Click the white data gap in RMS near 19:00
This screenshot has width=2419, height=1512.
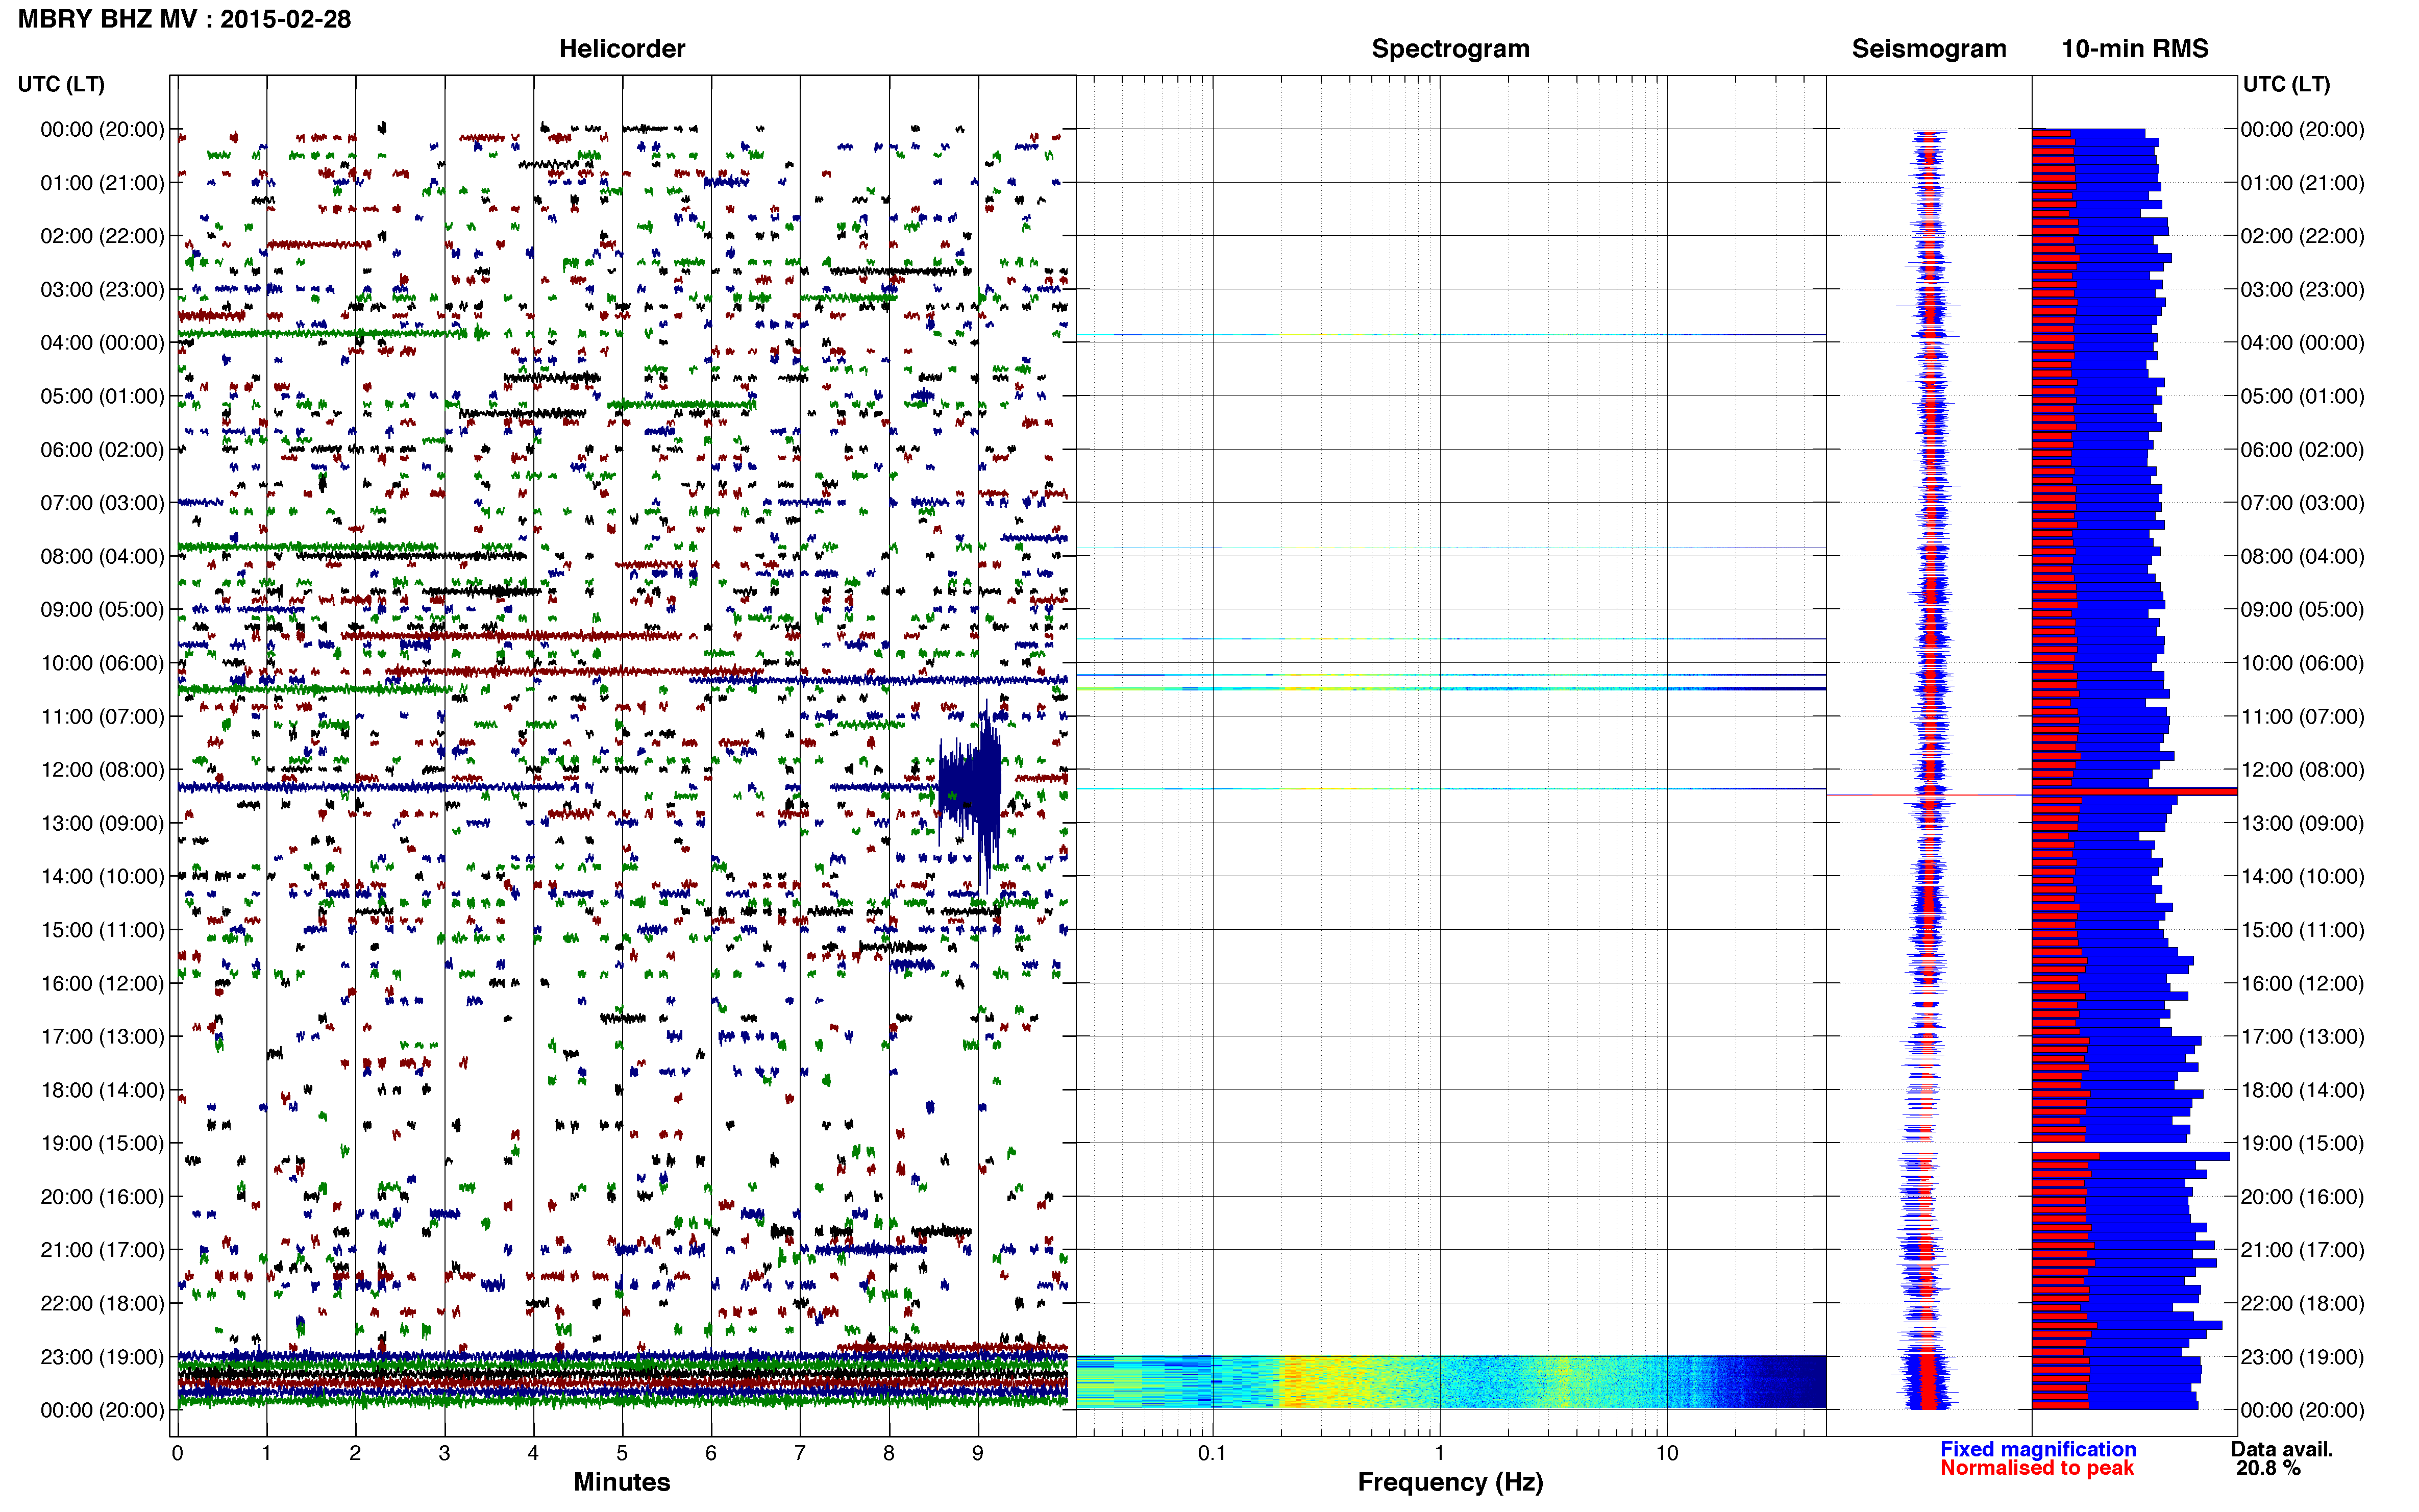[x=2134, y=1147]
